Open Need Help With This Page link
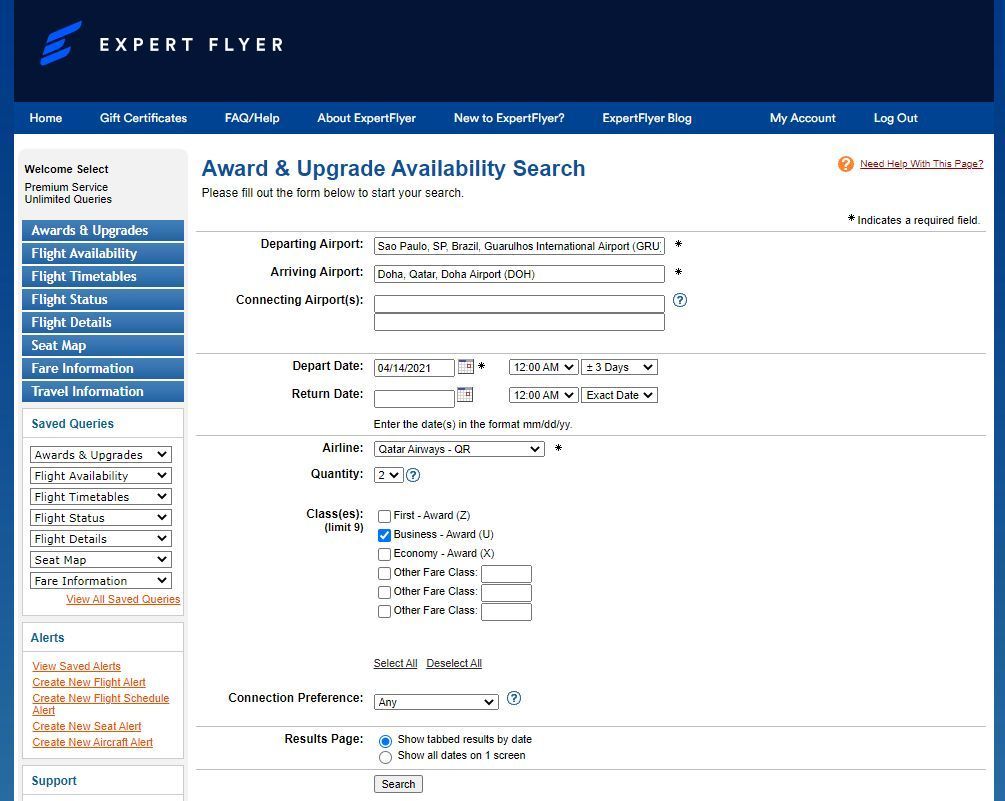1005x801 pixels. click(922, 164)
